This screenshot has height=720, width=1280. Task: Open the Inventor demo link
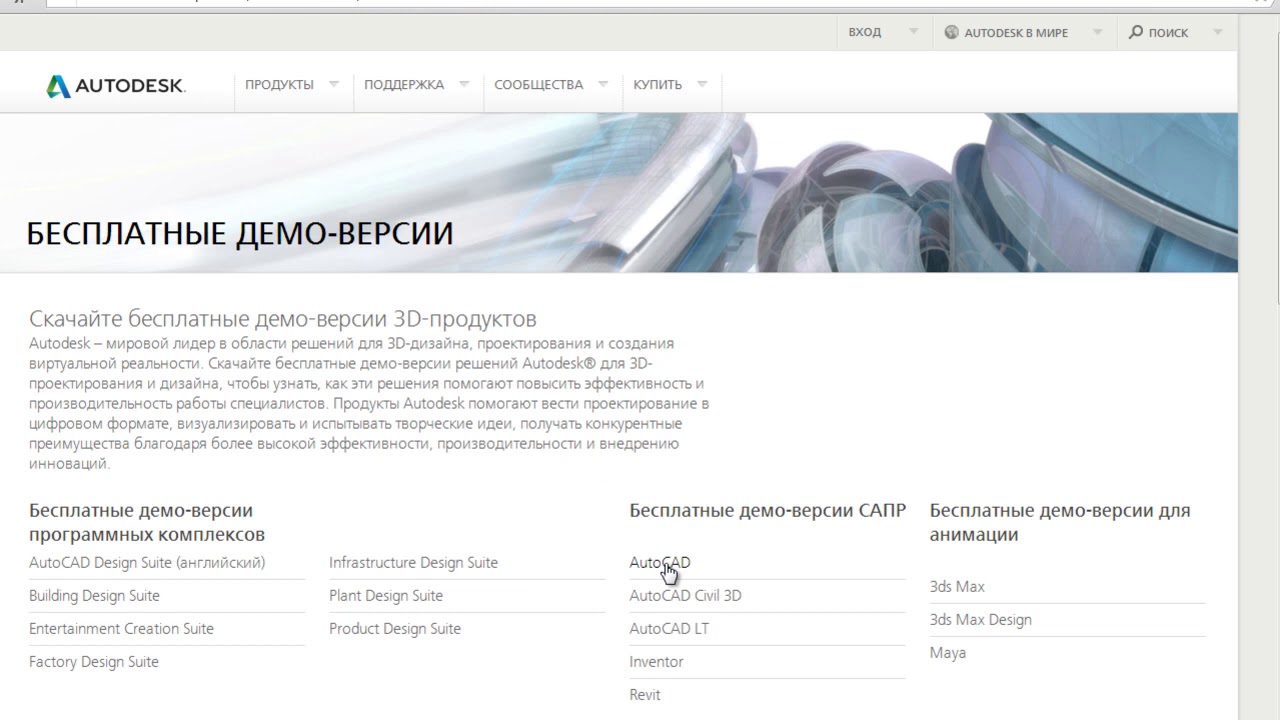pos(656,662)
